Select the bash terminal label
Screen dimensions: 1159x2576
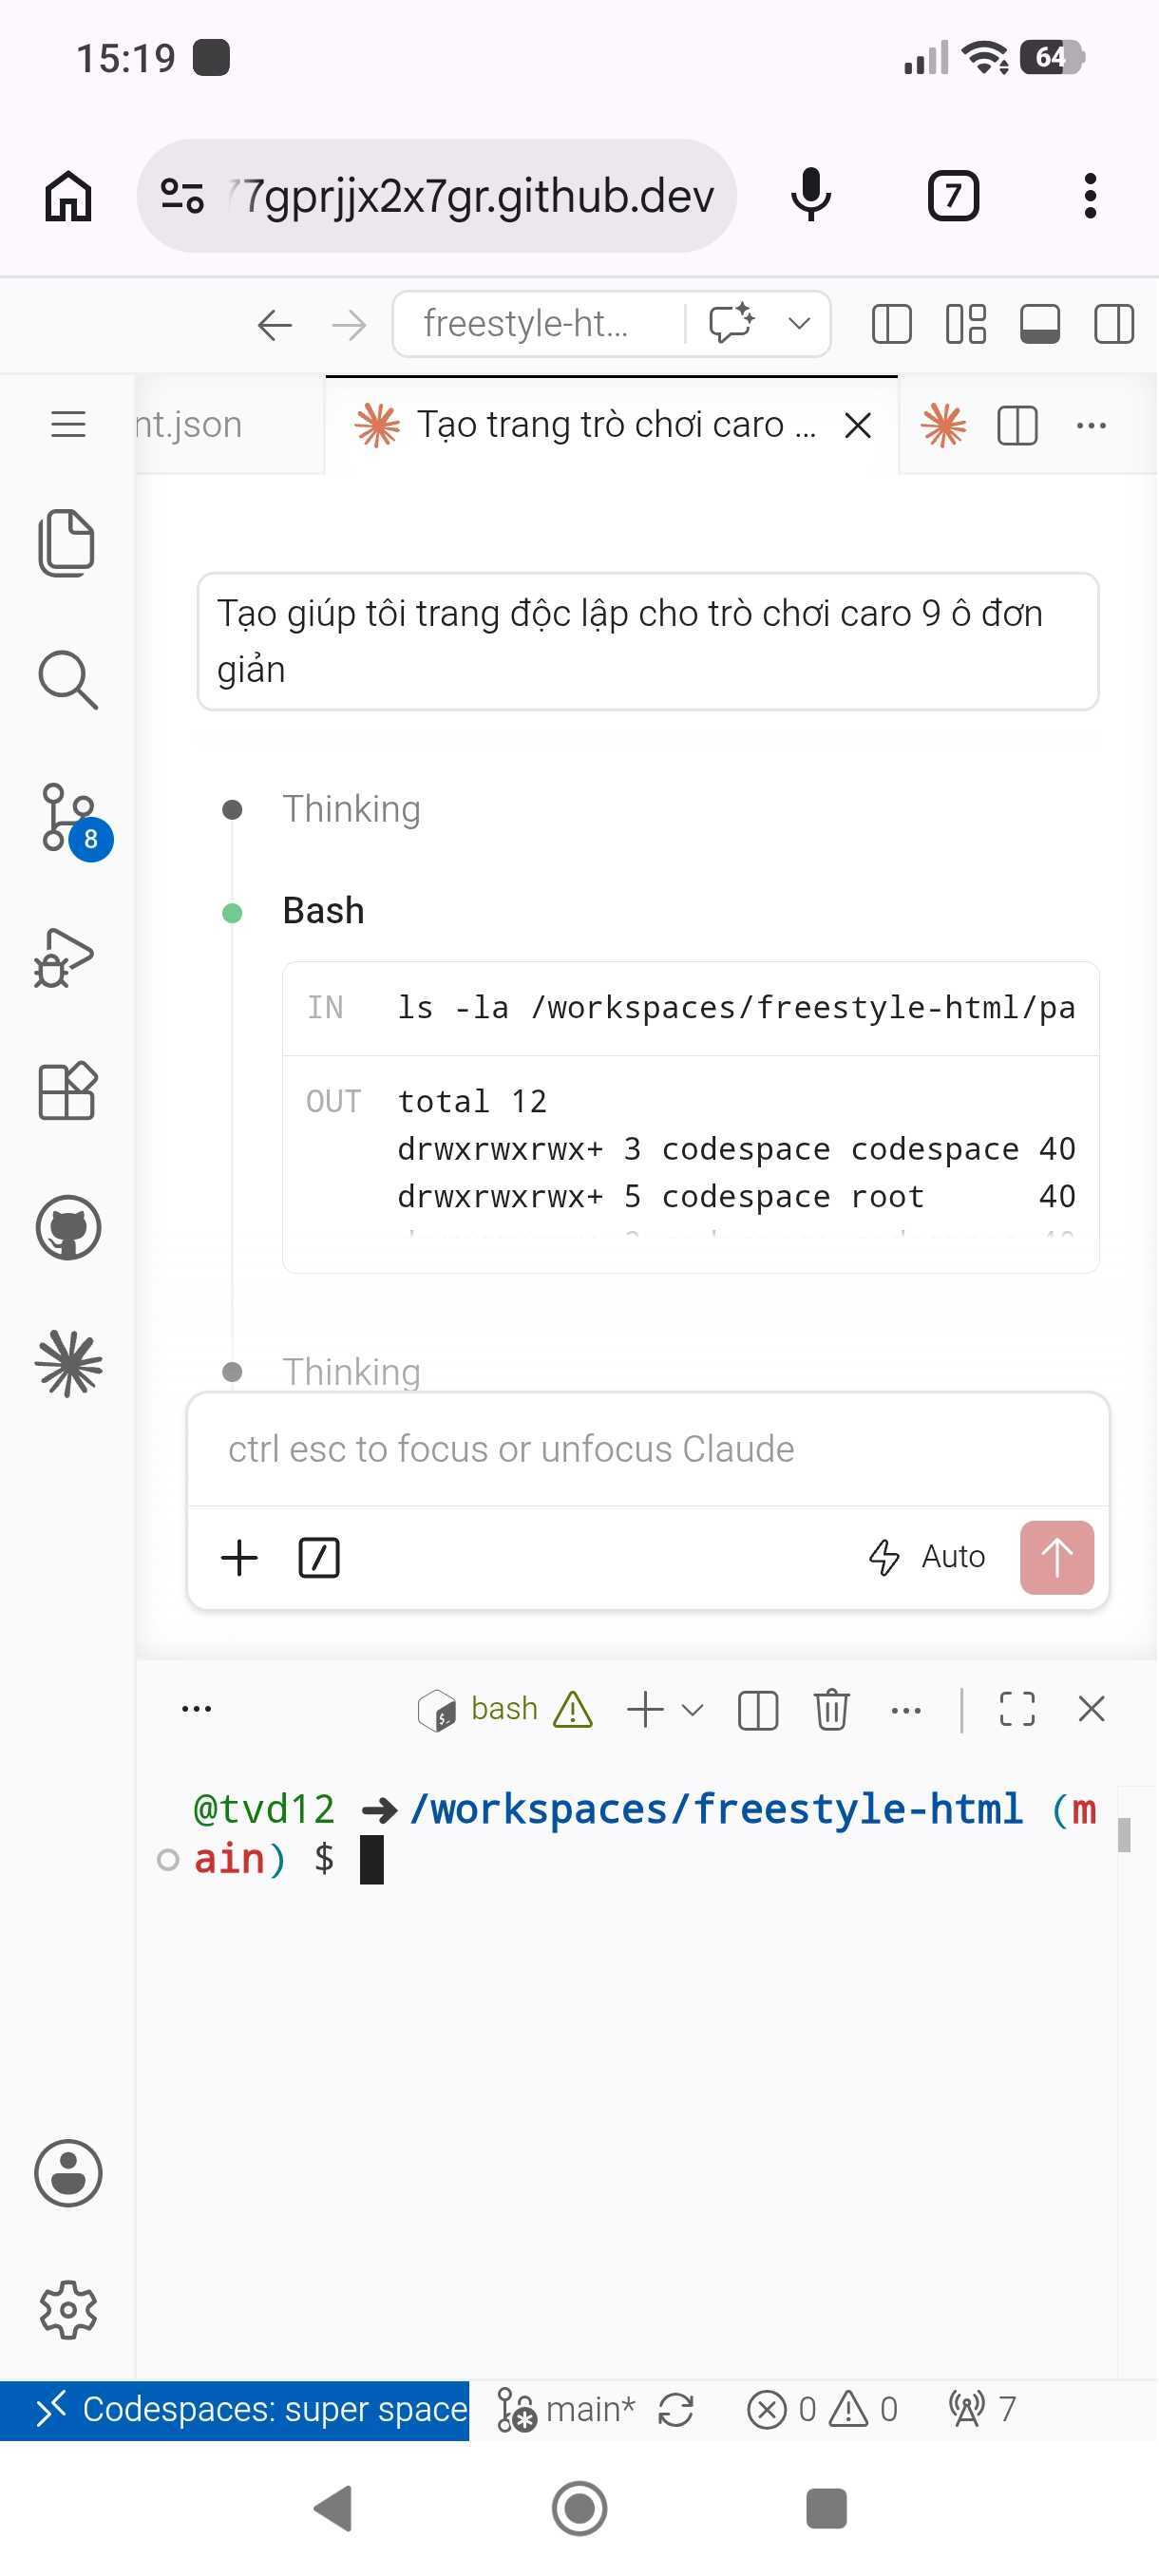[x=504, y=1709]
